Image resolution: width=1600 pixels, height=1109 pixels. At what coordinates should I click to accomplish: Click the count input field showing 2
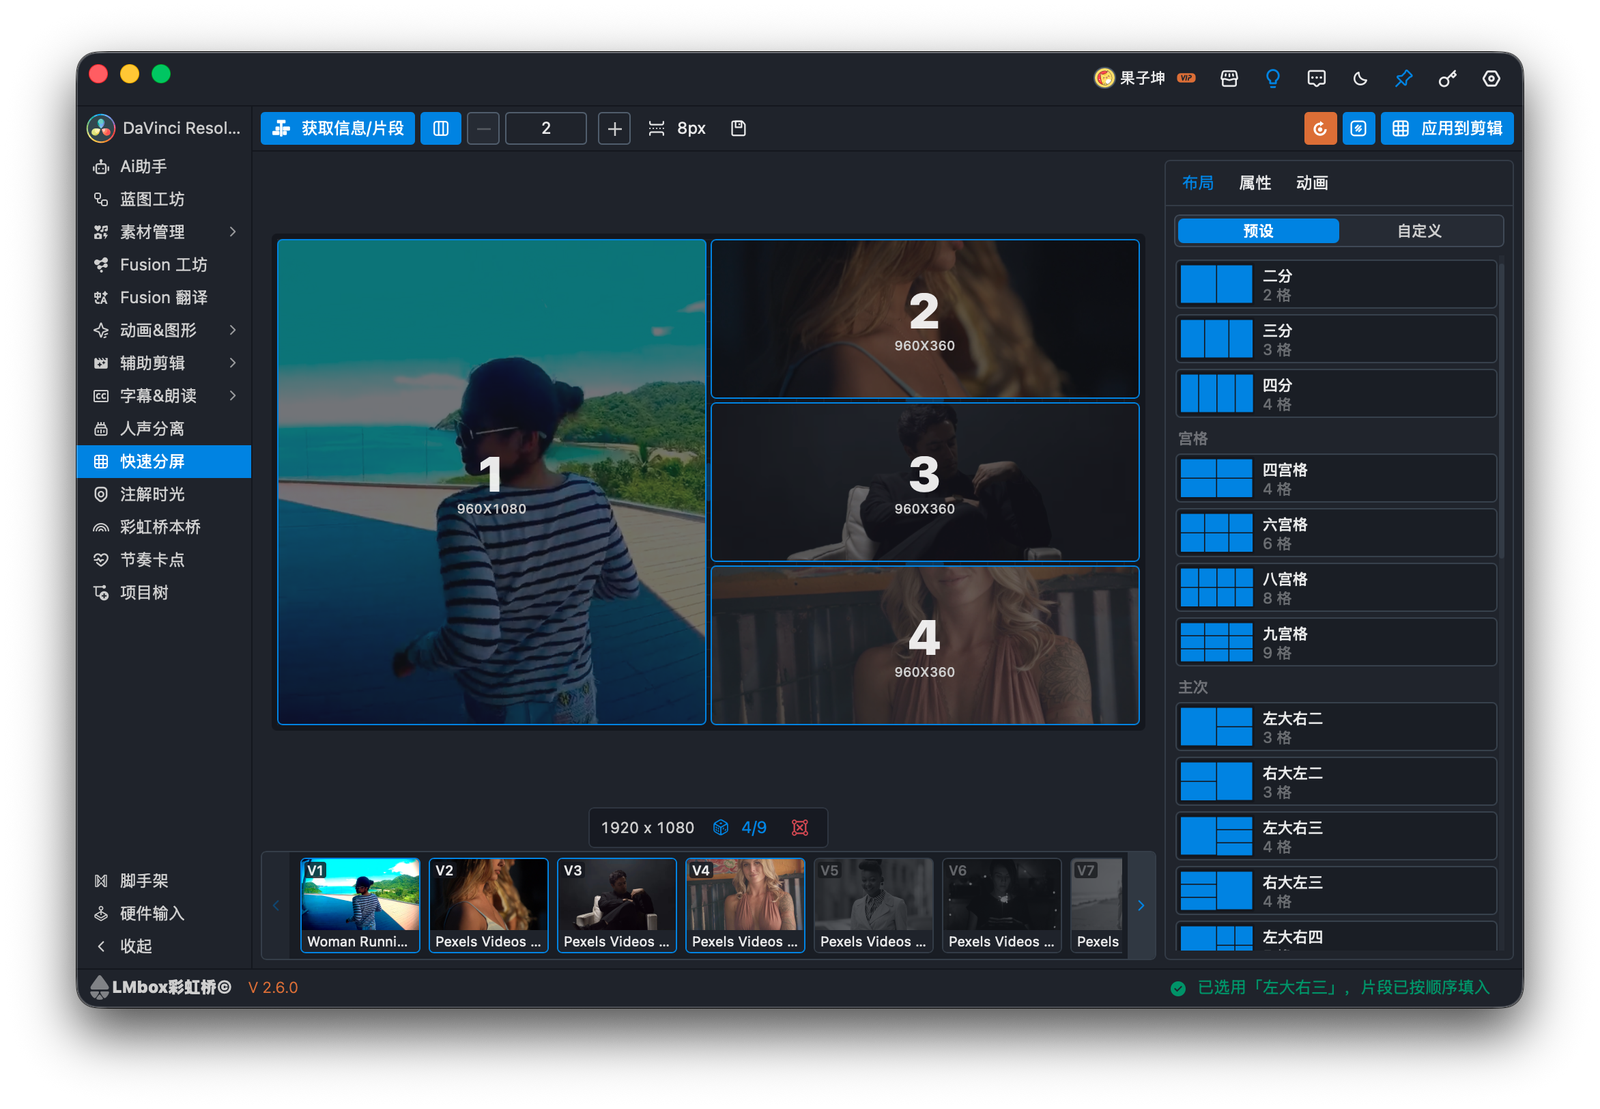[546, 128]
